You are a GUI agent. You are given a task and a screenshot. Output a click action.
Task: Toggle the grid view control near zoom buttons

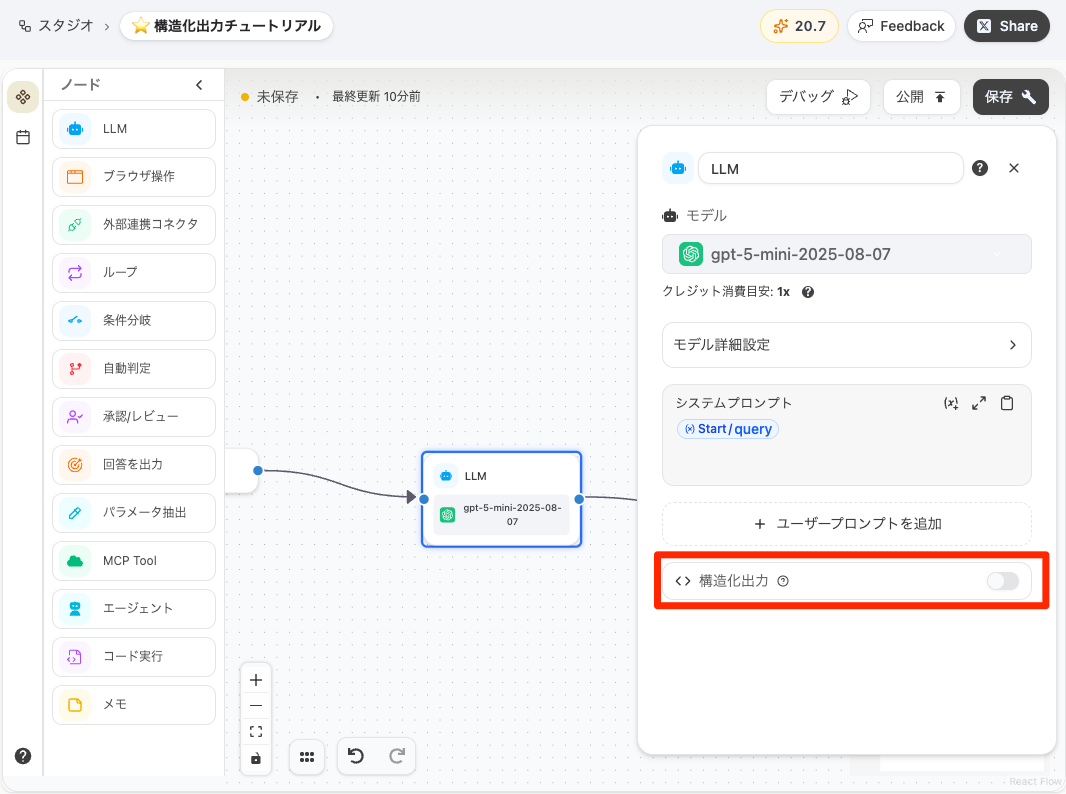click(x=307, y=757)
